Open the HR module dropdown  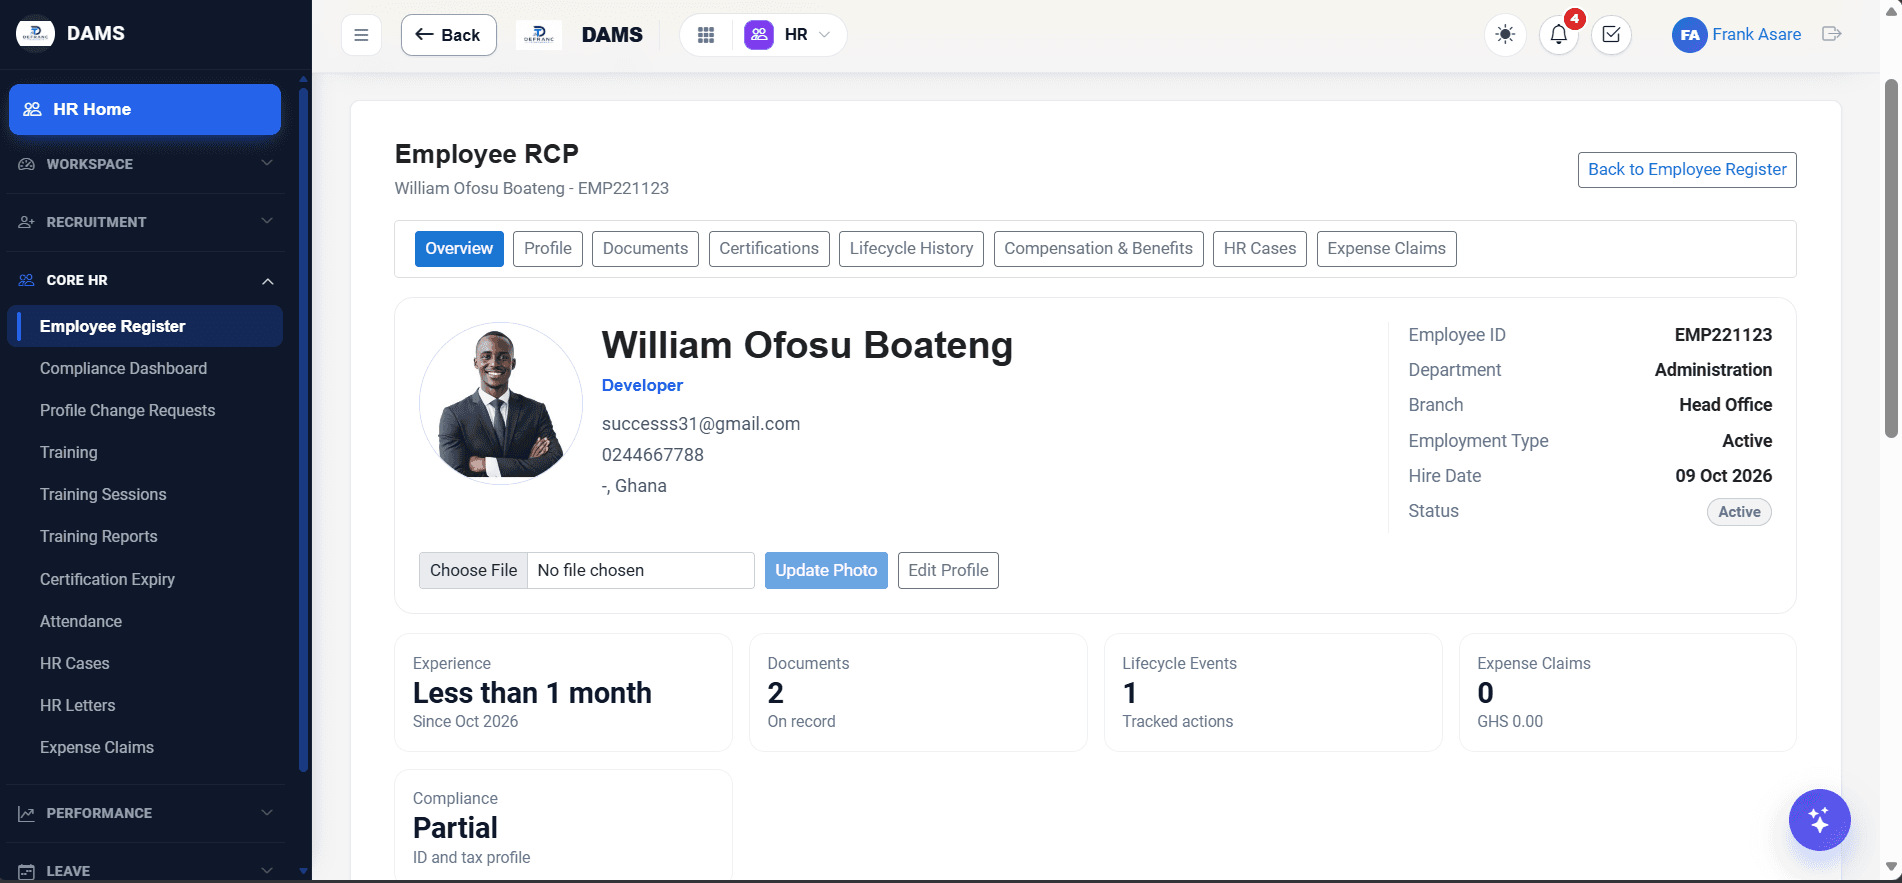click(x=790, y=35)
